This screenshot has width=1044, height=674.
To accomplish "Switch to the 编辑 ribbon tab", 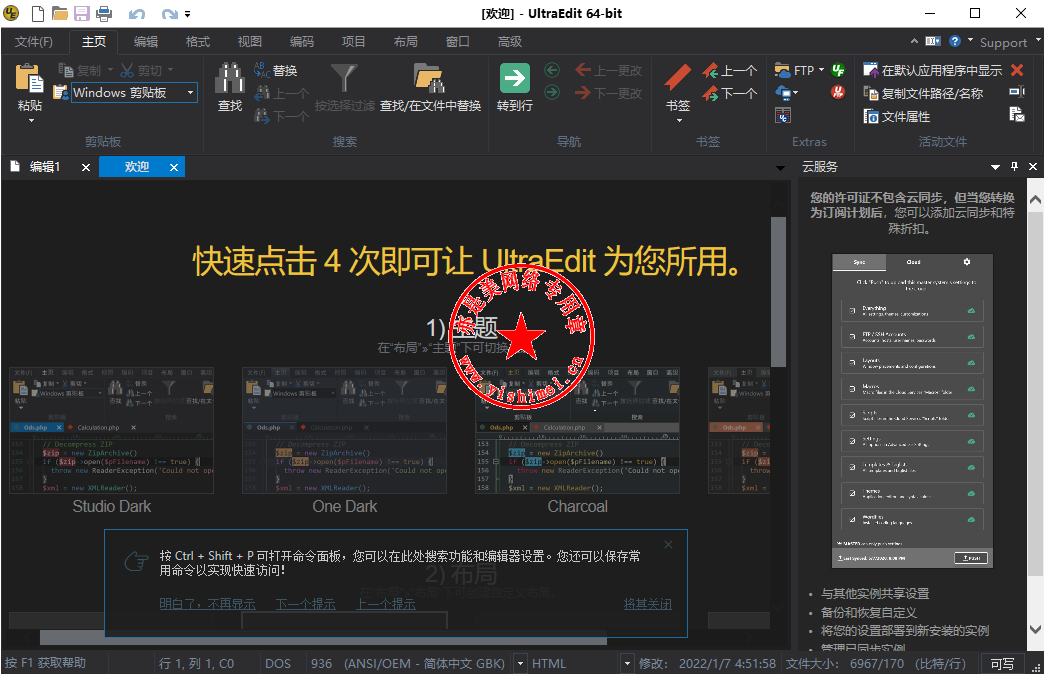I will 146,42.
